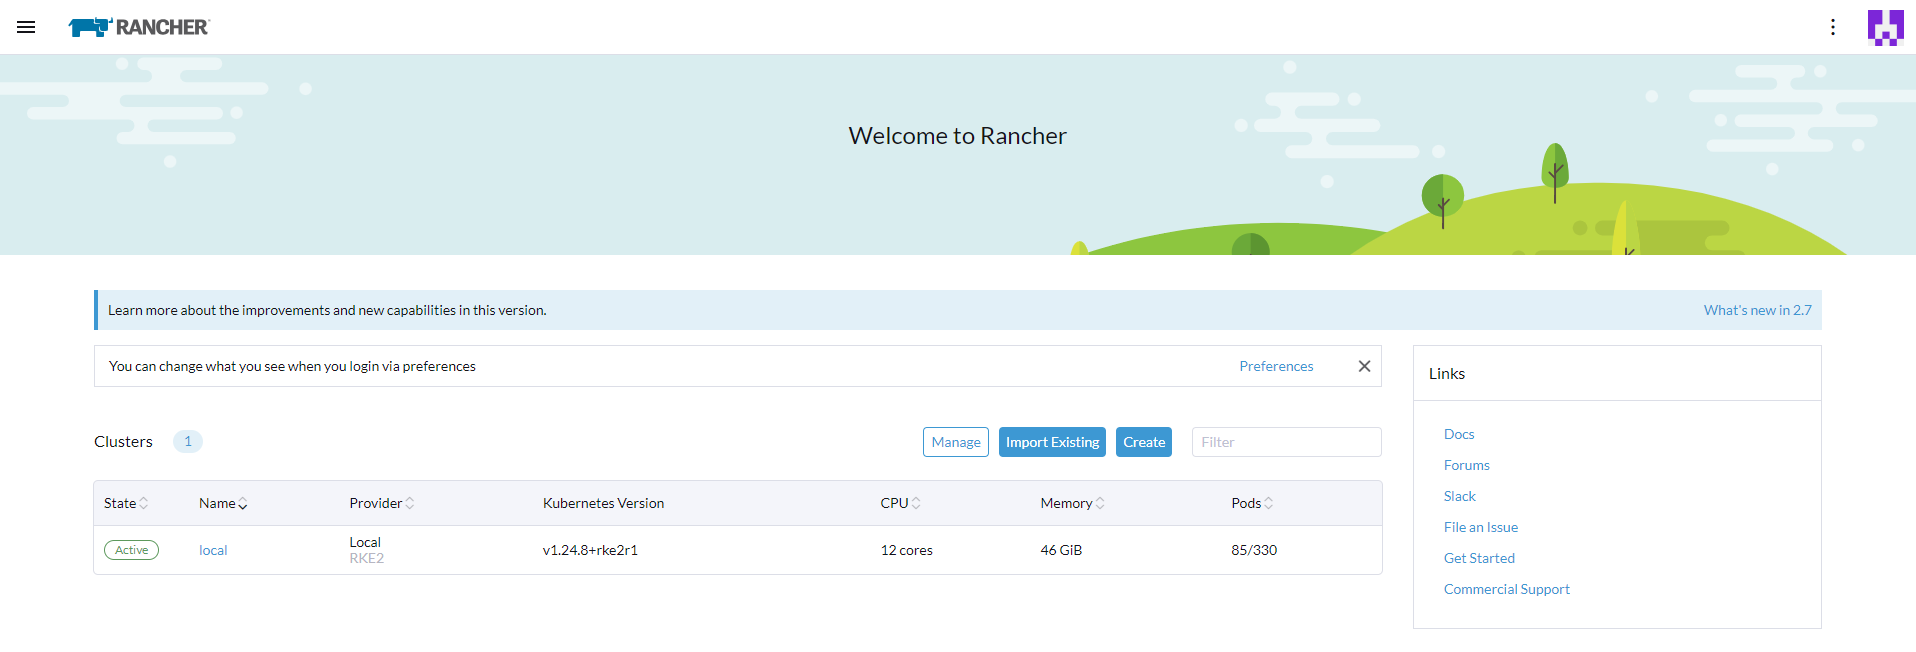Sort clusters by Provider column
Viewport: 1916px width, 652px height.
381,503
